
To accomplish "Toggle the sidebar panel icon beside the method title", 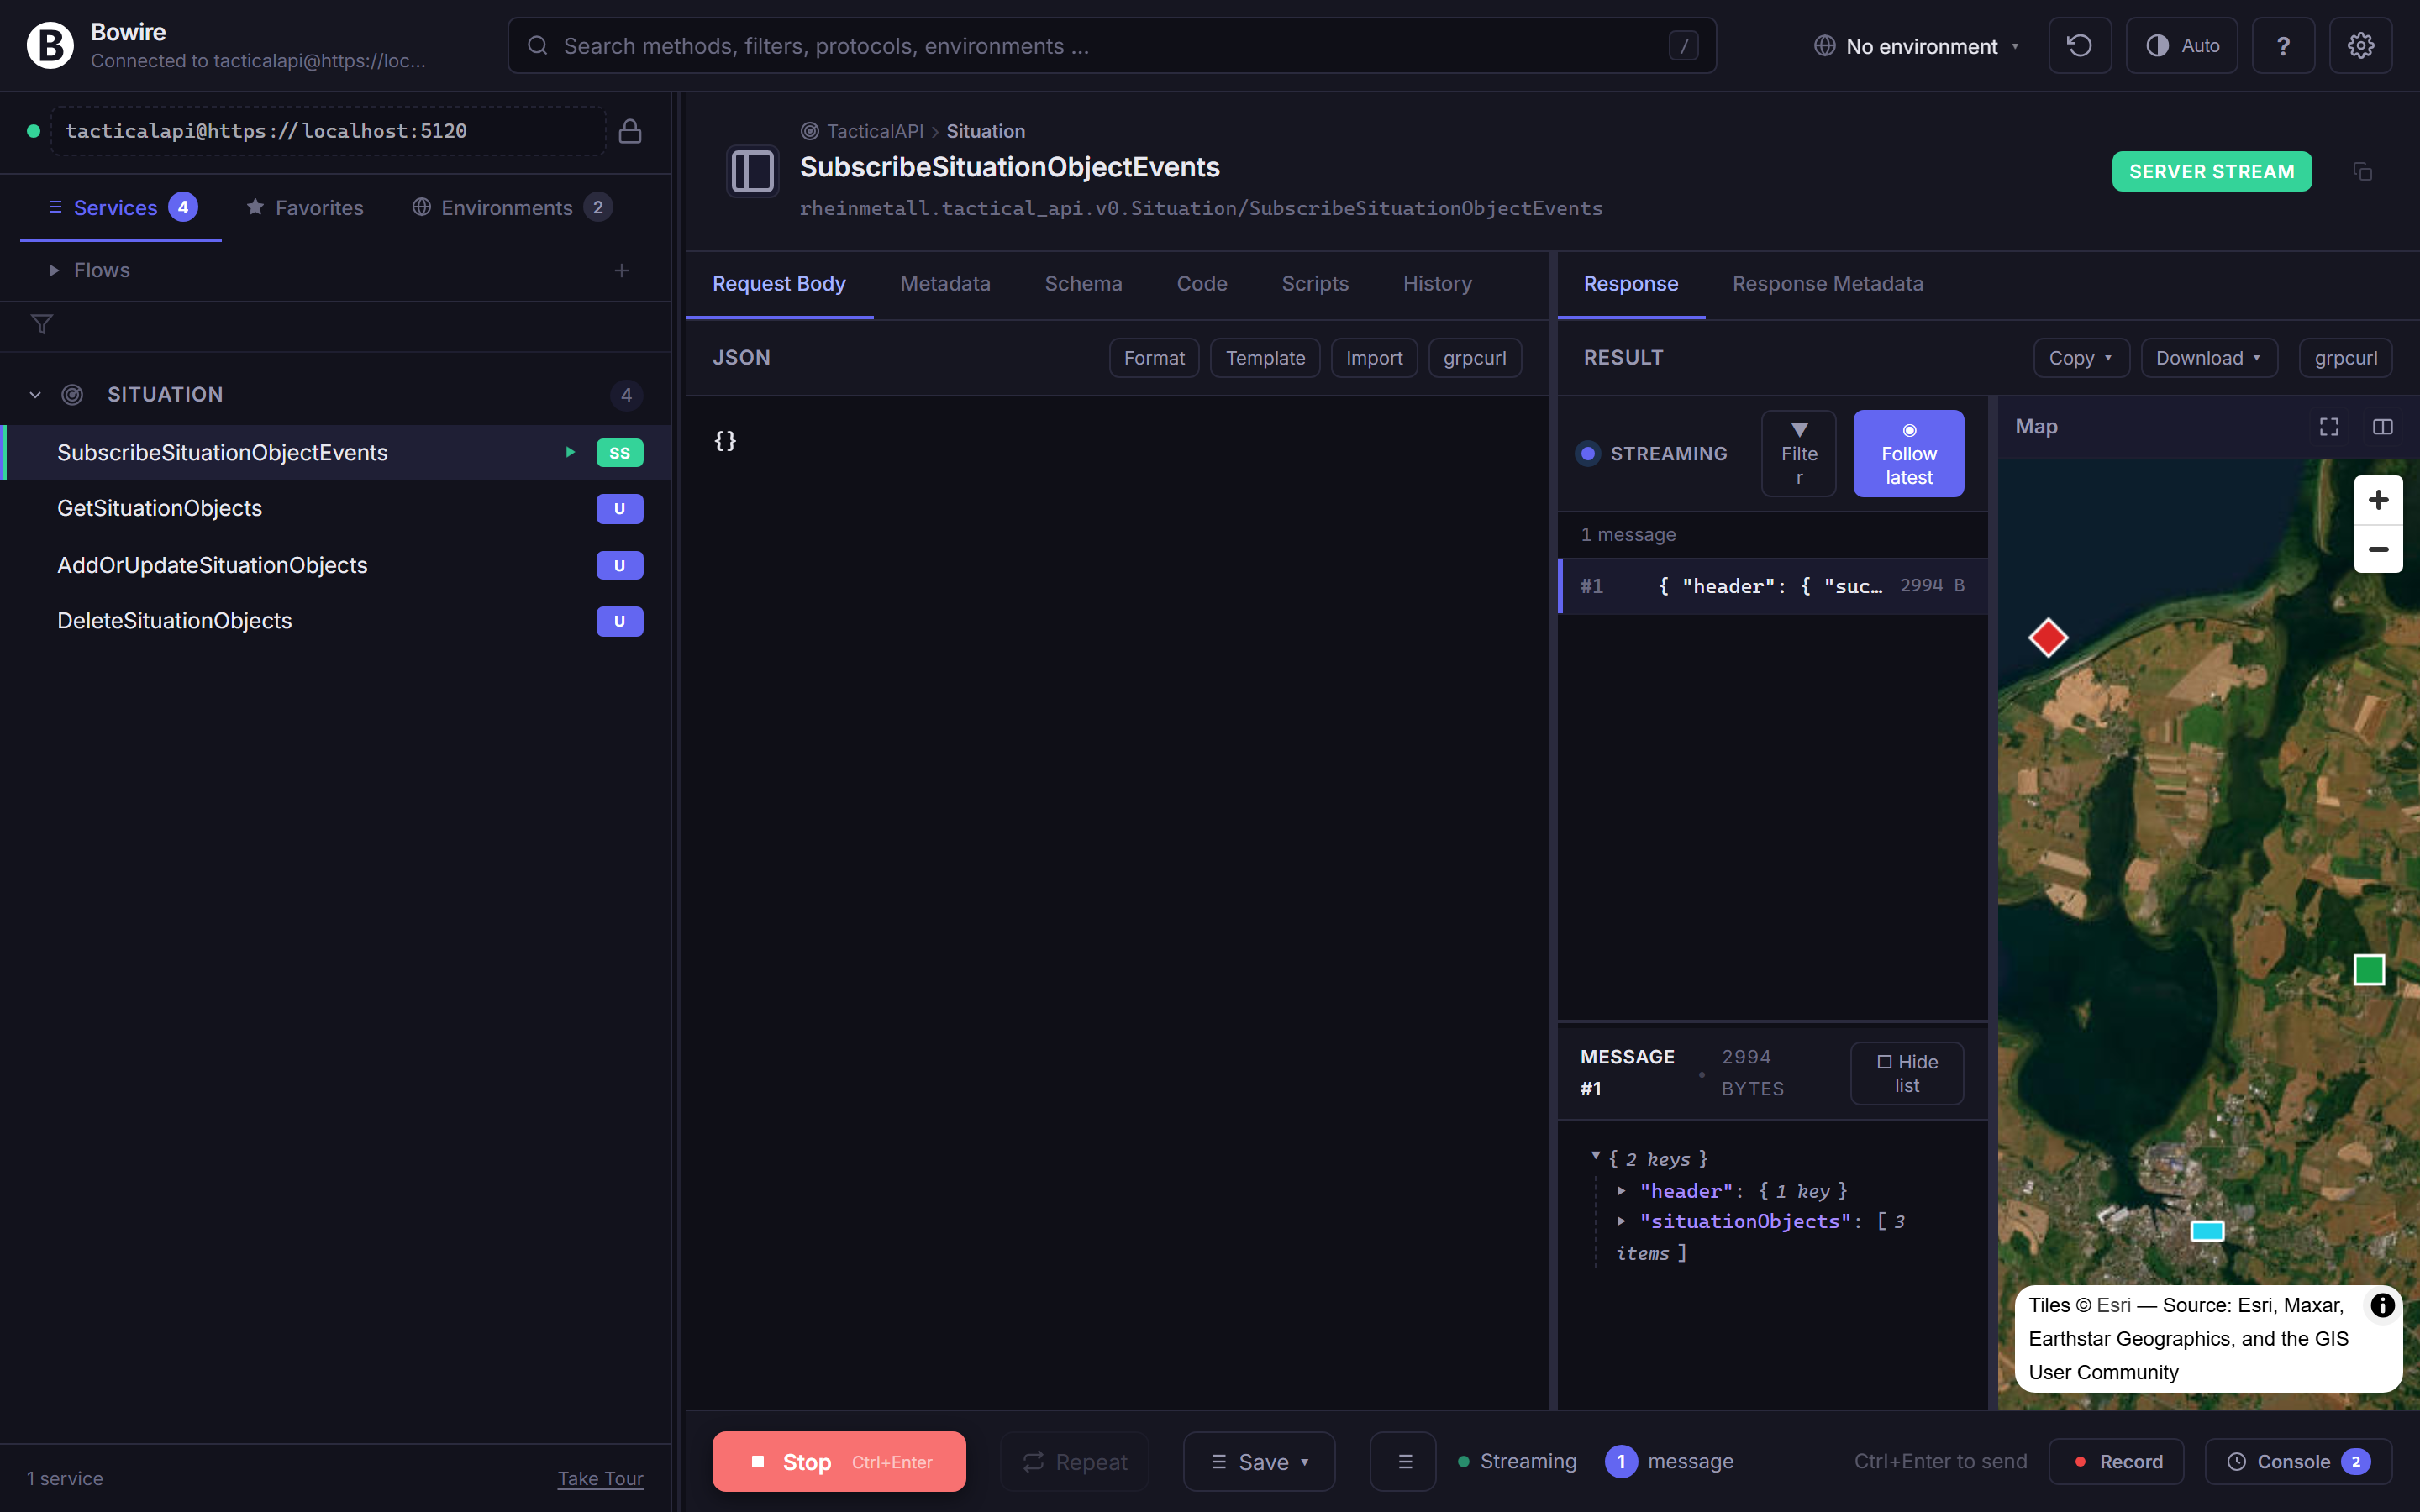I will [x=753, y=171].
